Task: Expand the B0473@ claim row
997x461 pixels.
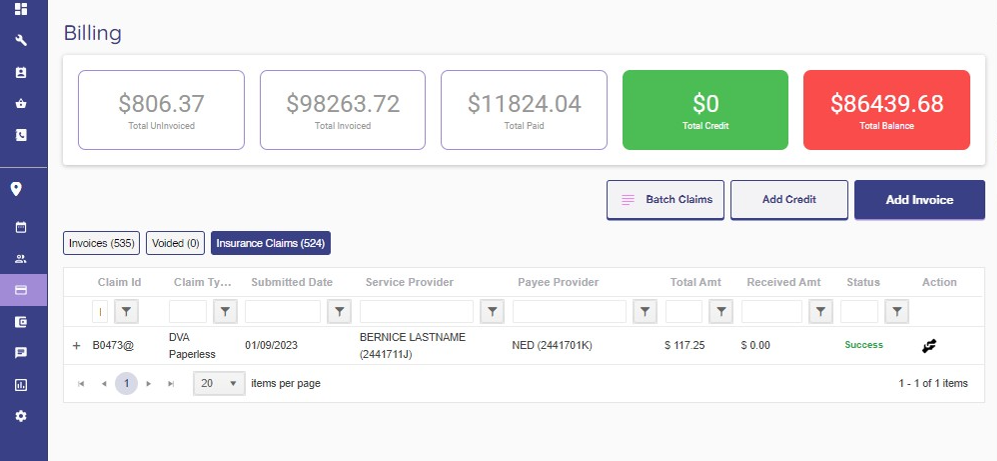Action: click(x=77, y=346)
